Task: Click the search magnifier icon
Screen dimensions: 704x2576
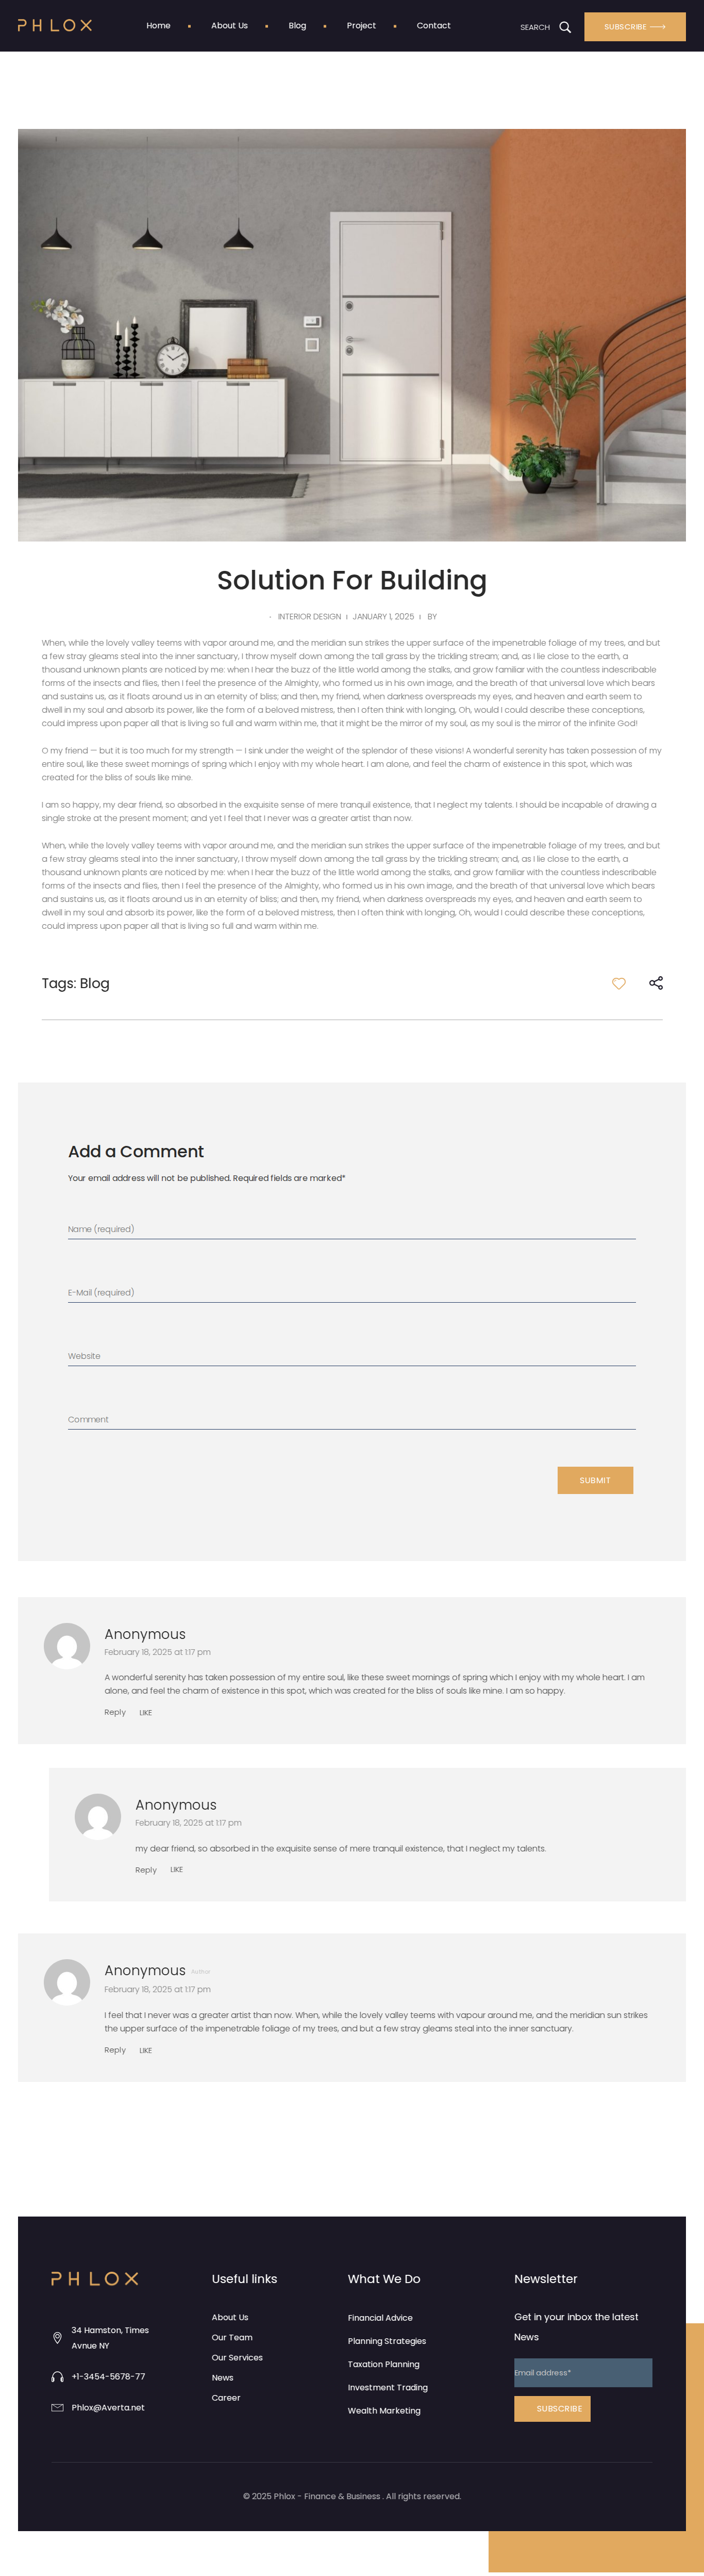Action: point(565,27)
